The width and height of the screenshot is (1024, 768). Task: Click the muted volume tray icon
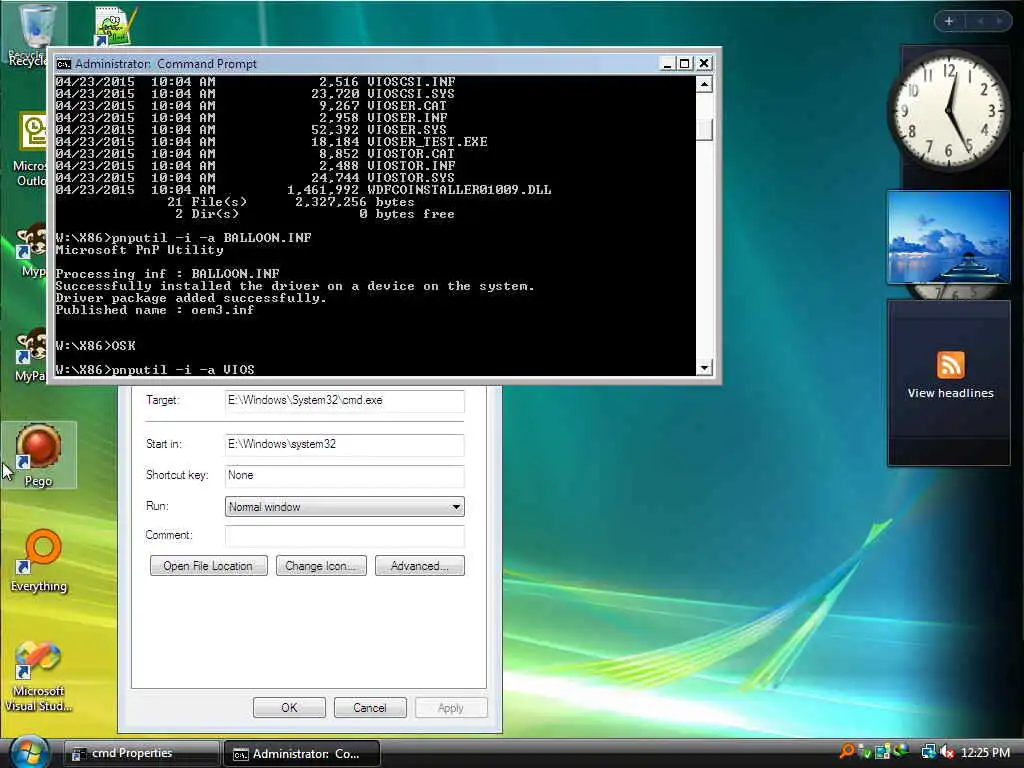coord(947,752)
